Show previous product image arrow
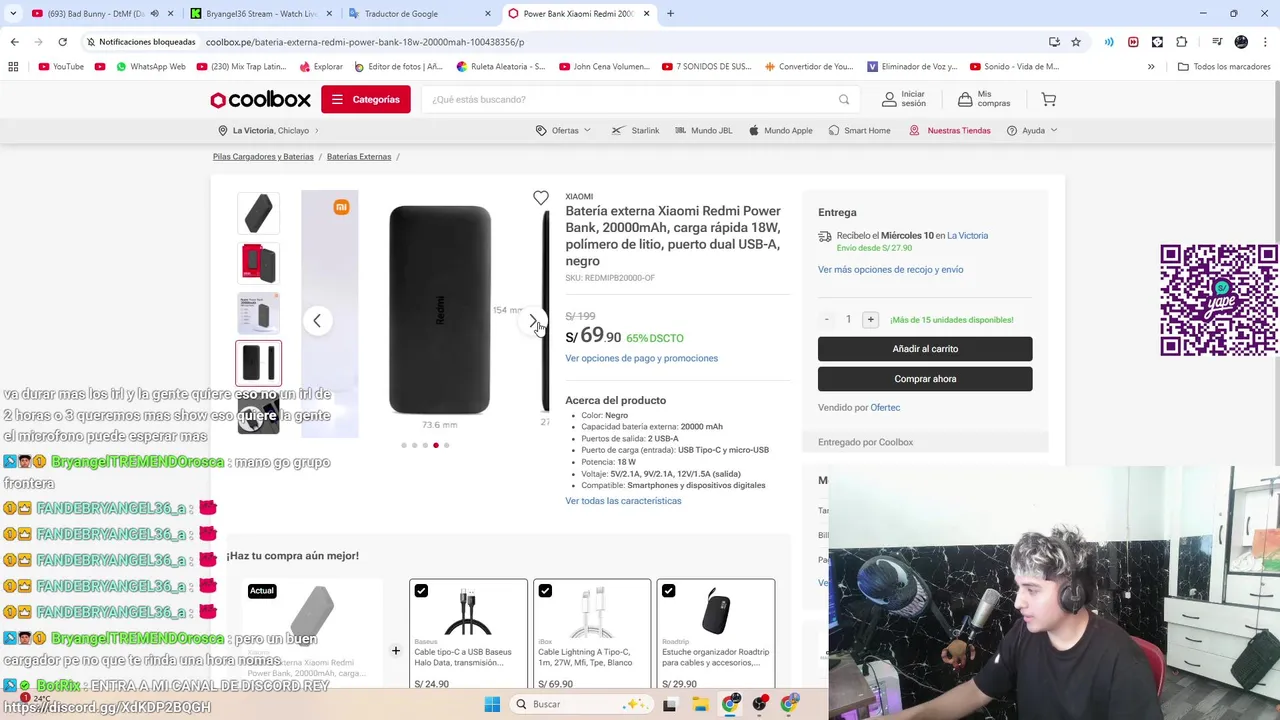Image resolution: width=1280 pixels, height=720 pixels. (317, 321)
